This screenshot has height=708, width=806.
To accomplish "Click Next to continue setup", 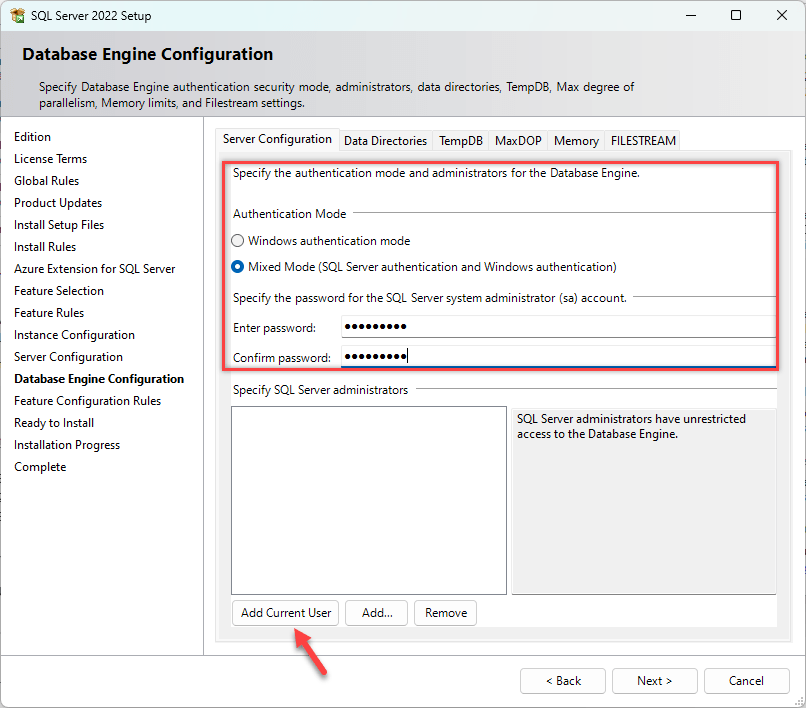I will tap(654, 681).
